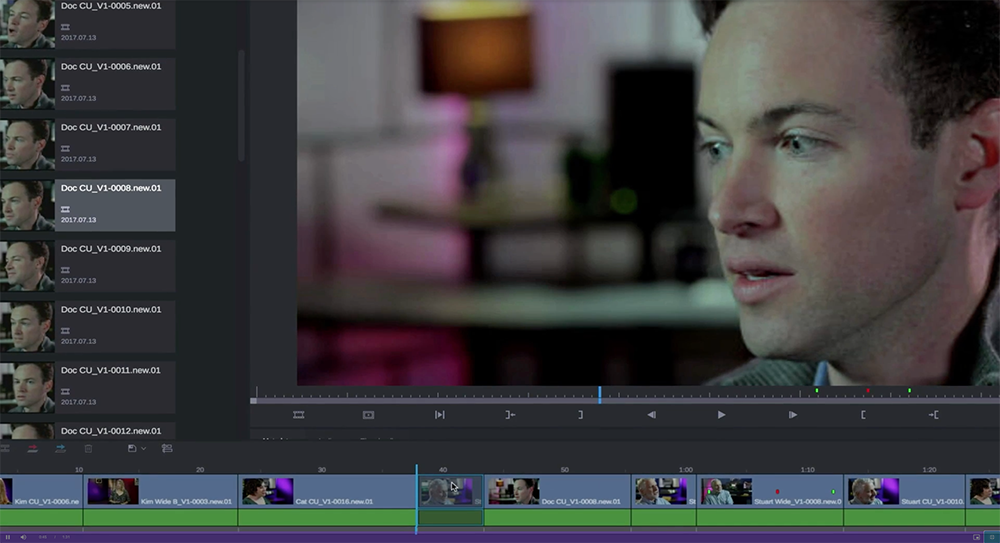Click the trash delete icon above timeline

click(x=89, y=449)
